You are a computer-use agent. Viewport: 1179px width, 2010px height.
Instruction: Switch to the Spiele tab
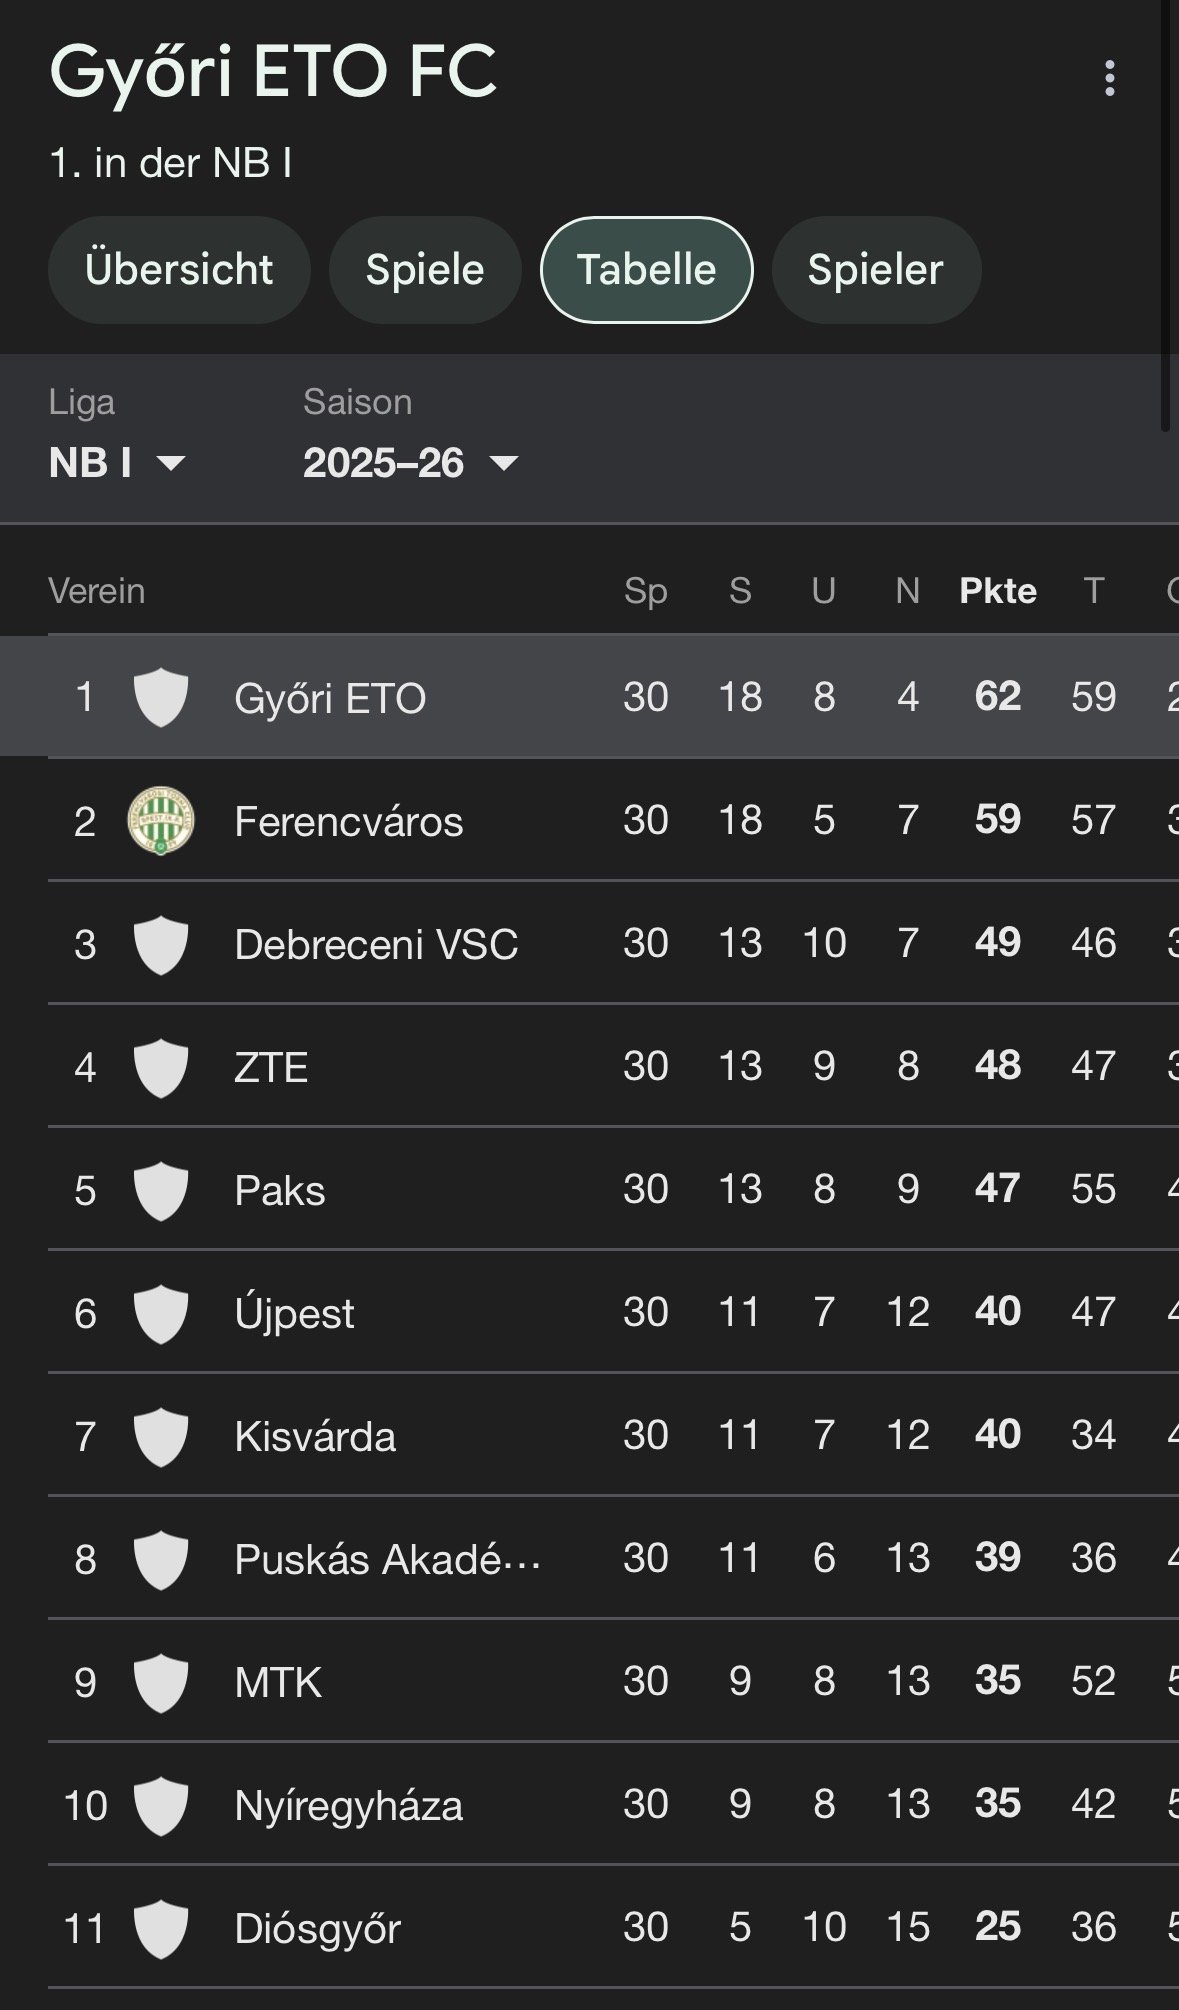point(425,270)
